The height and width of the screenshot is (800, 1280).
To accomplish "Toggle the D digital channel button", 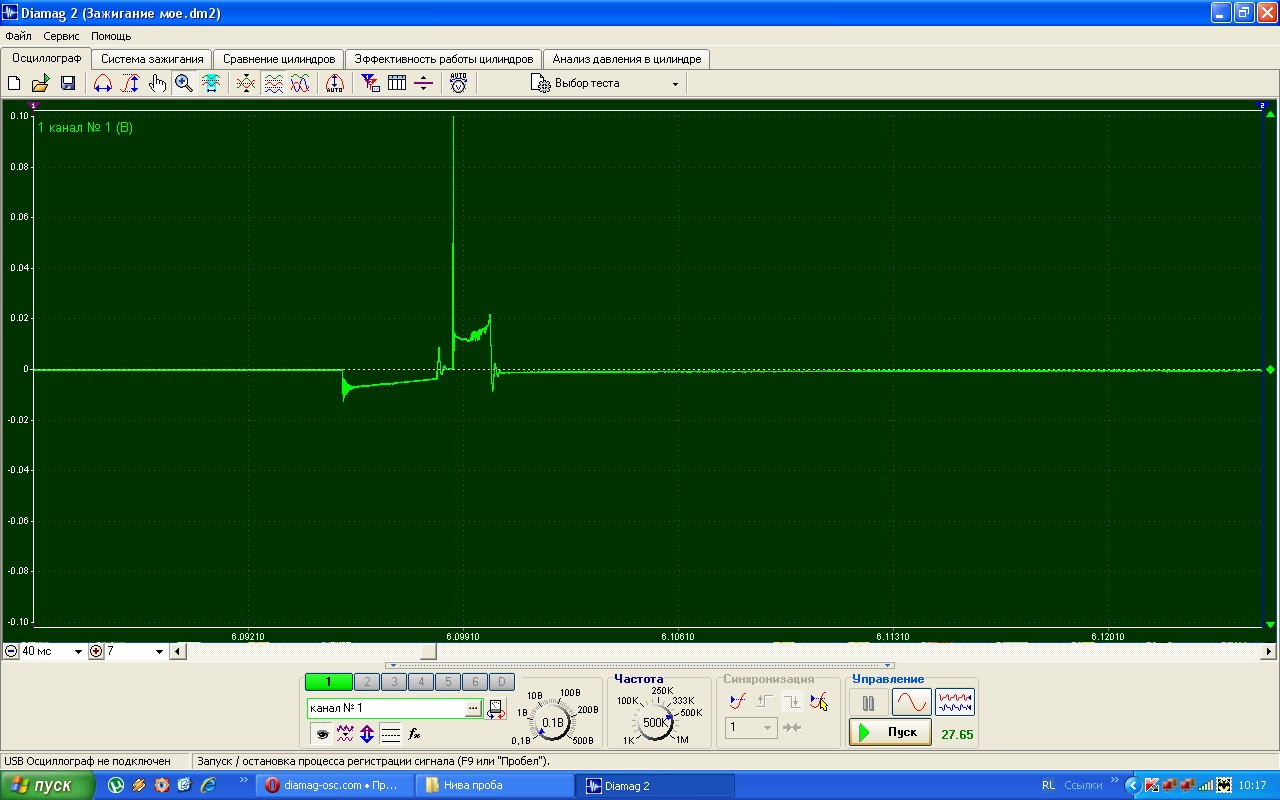I will pyautogui.click(x=502, y=682).
